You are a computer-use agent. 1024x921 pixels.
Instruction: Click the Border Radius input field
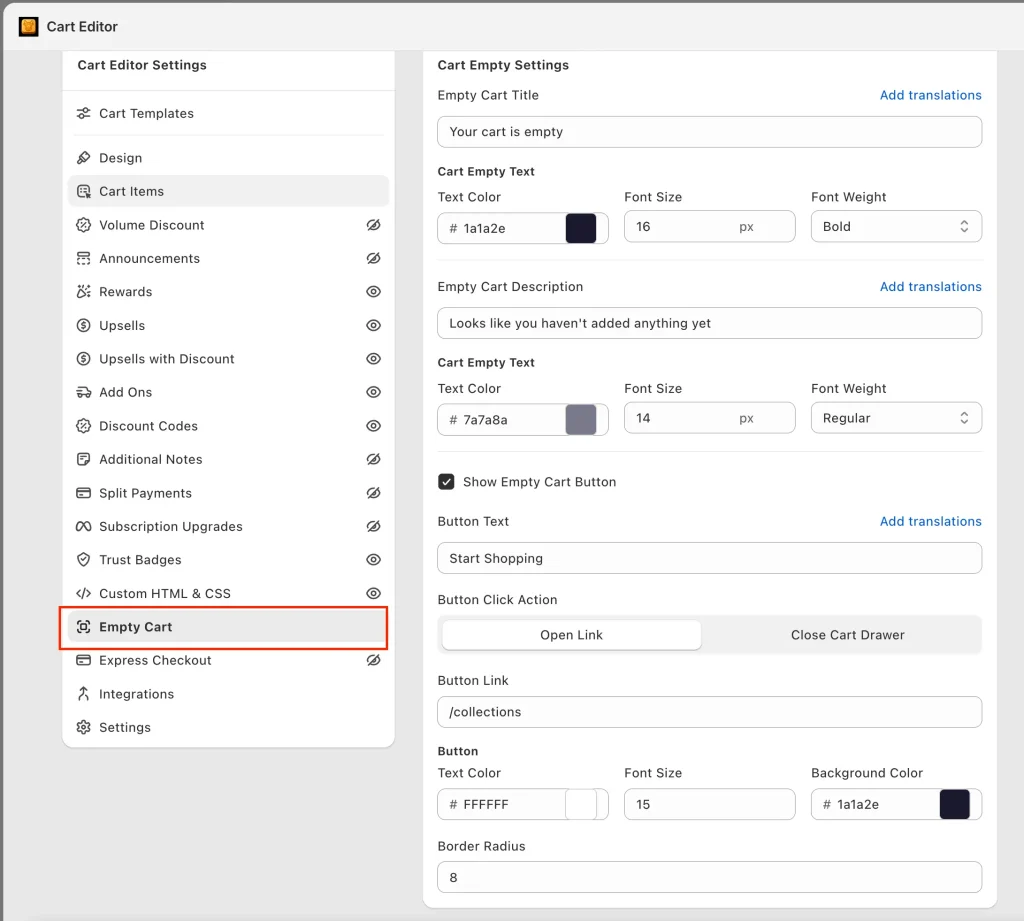(x=709, y=877)
